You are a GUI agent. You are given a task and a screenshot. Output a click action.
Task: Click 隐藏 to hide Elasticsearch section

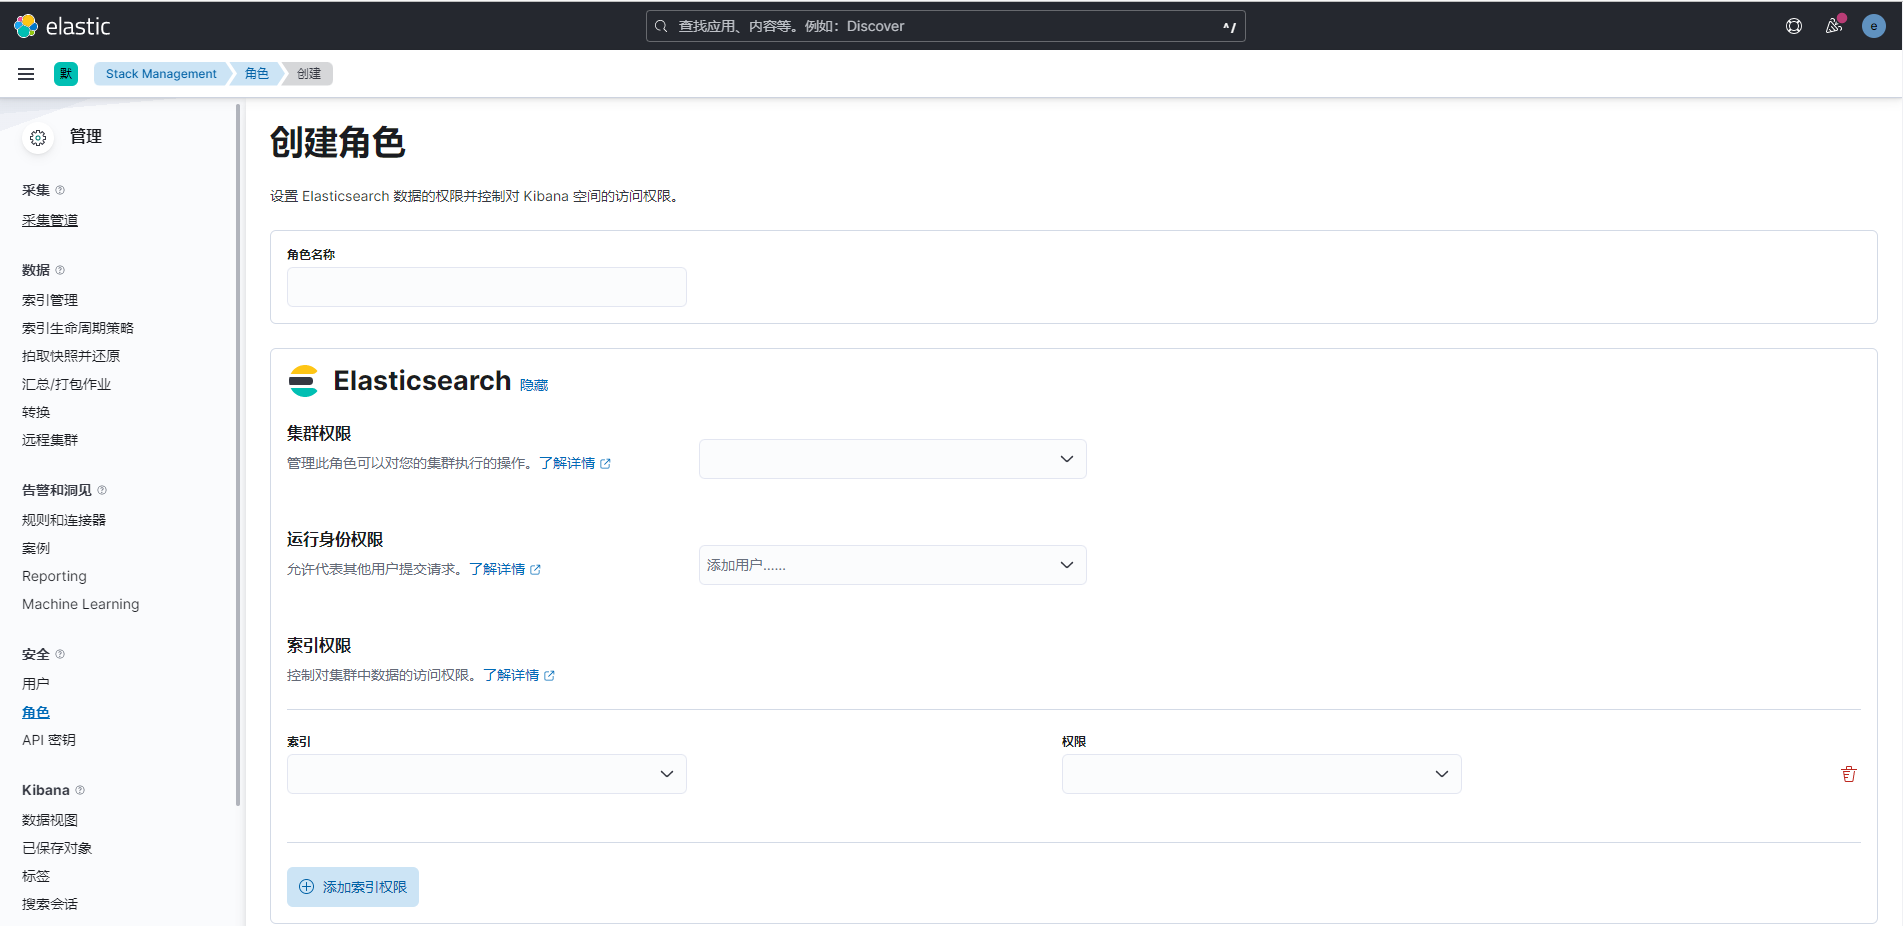click(x=534, y=385)
